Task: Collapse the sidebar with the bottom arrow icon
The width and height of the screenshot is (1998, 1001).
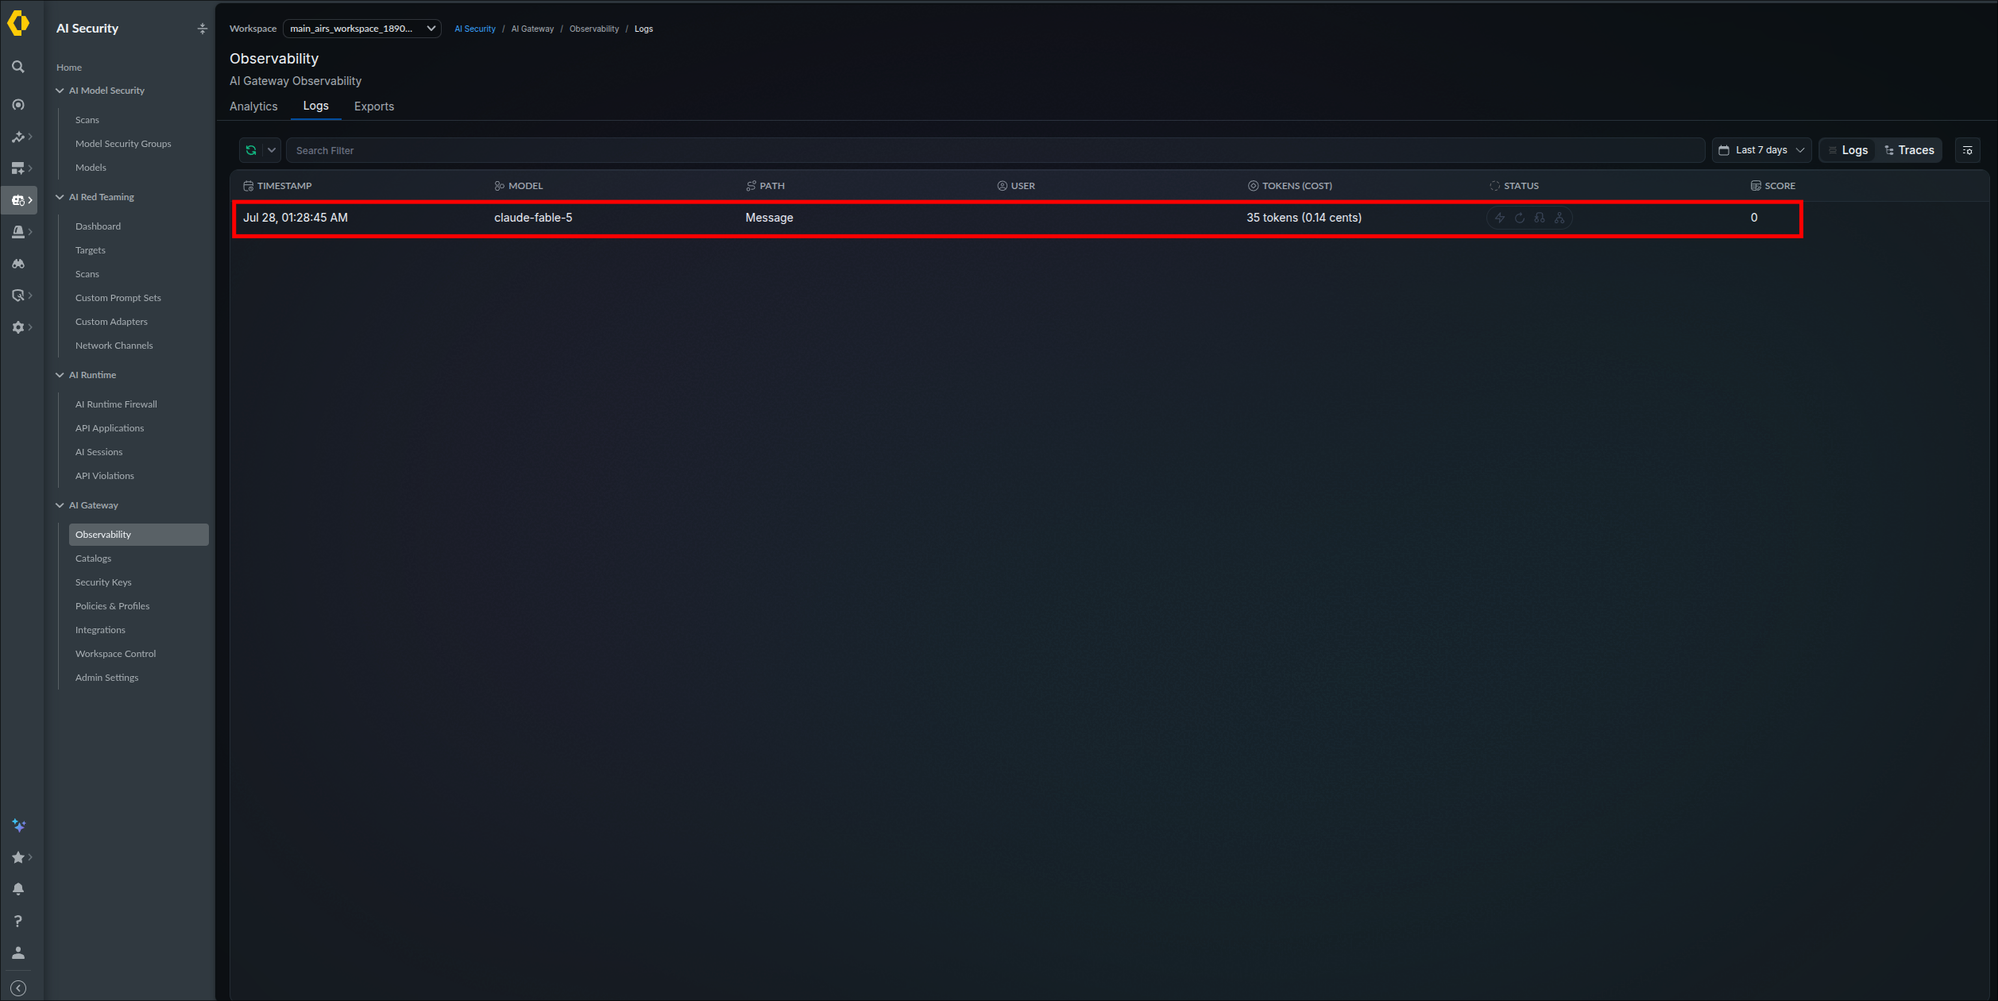Action: point(18,988)
